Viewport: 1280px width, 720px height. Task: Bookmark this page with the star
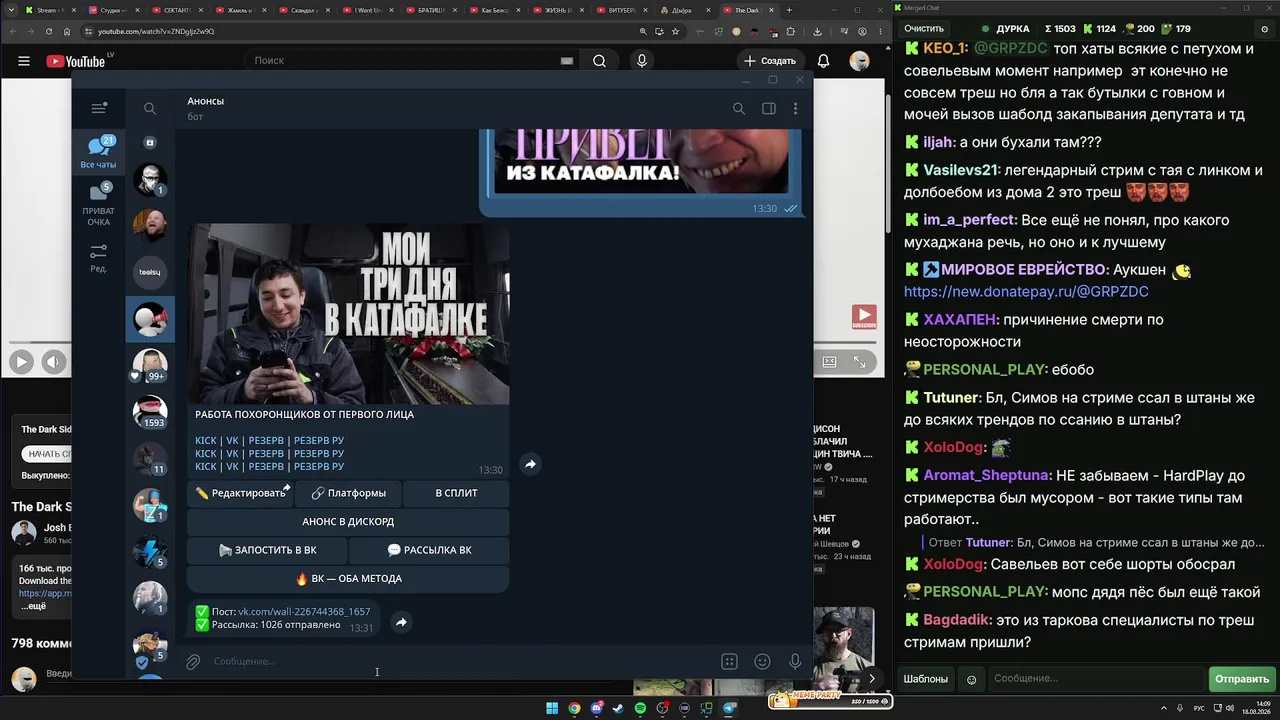(677, 31)
